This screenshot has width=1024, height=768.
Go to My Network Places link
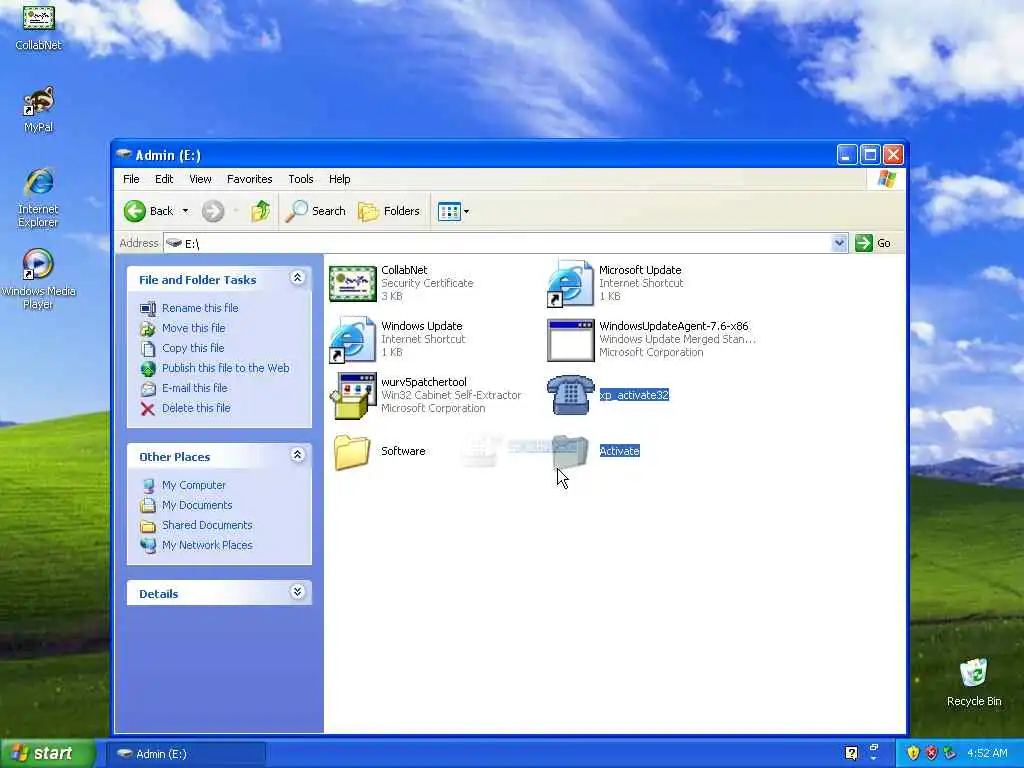[x=207, y=545]
